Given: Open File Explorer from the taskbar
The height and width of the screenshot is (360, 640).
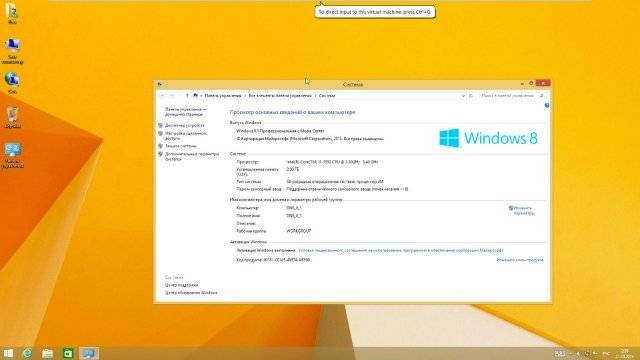Looking at the screenshot, I should pos(47,353).
